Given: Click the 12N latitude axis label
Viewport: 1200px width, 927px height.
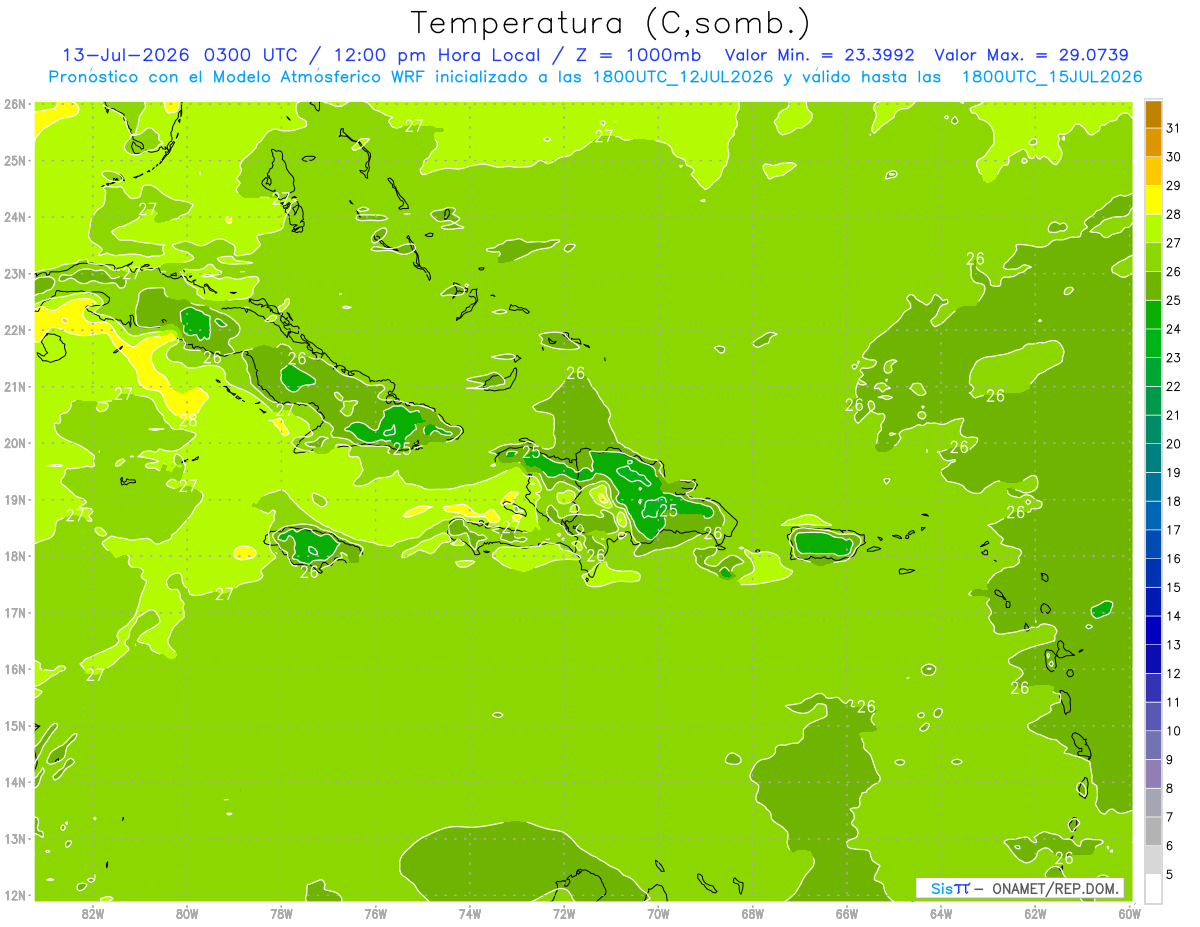Looking at the screenshot, I should 14,895.
